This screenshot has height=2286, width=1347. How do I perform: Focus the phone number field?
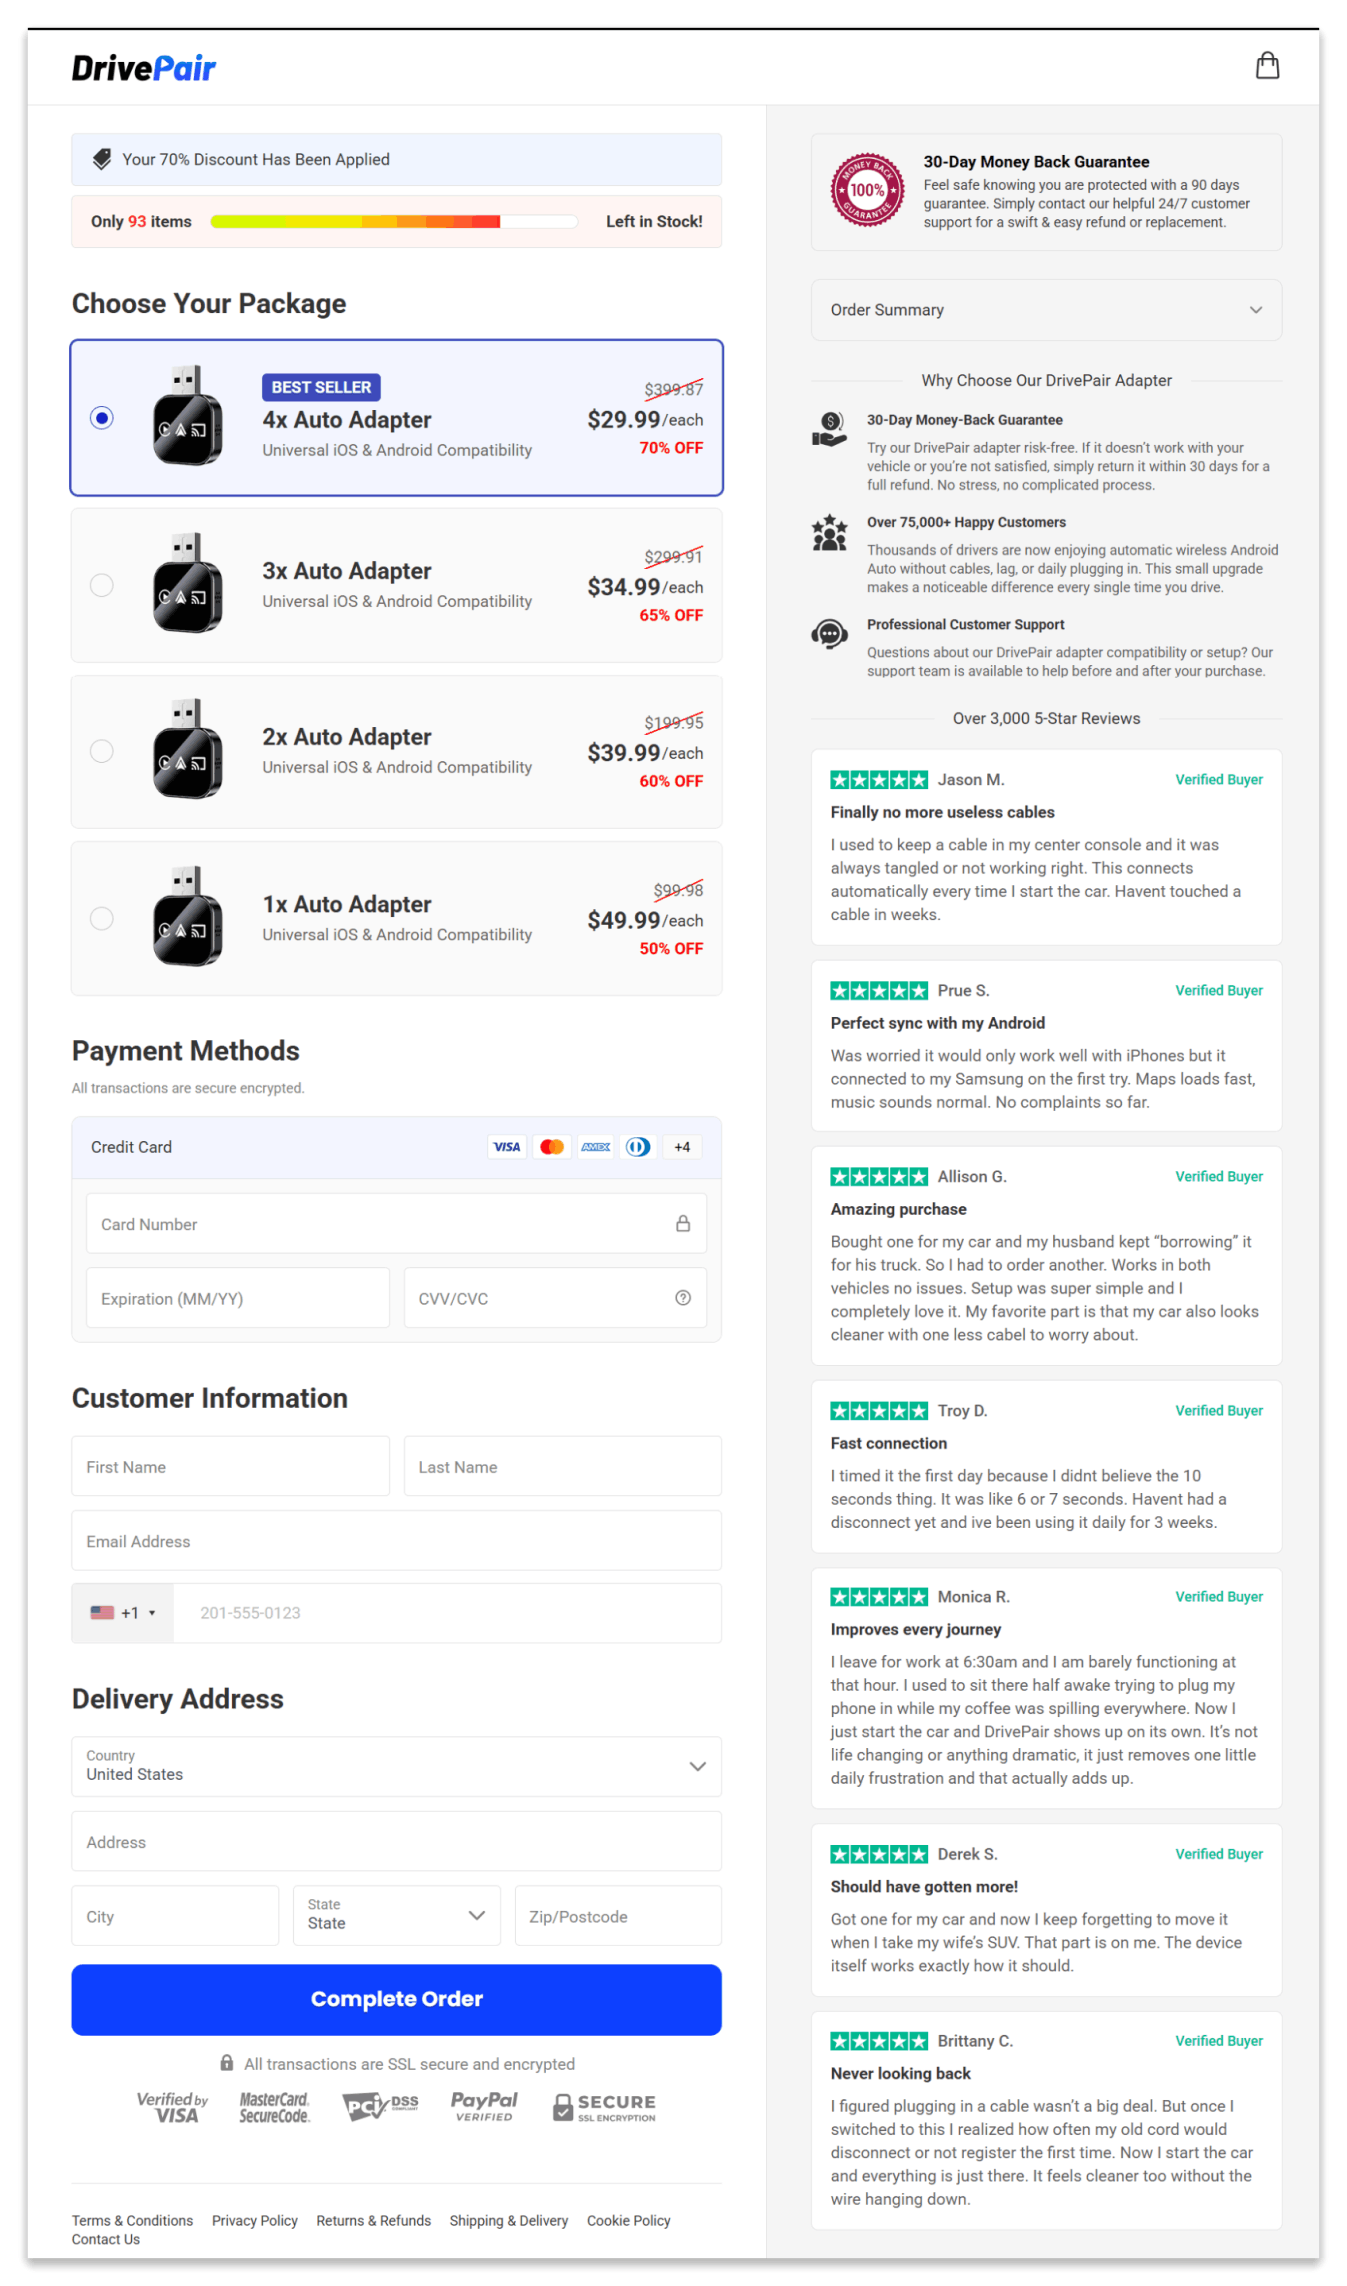pos(447,1612)
